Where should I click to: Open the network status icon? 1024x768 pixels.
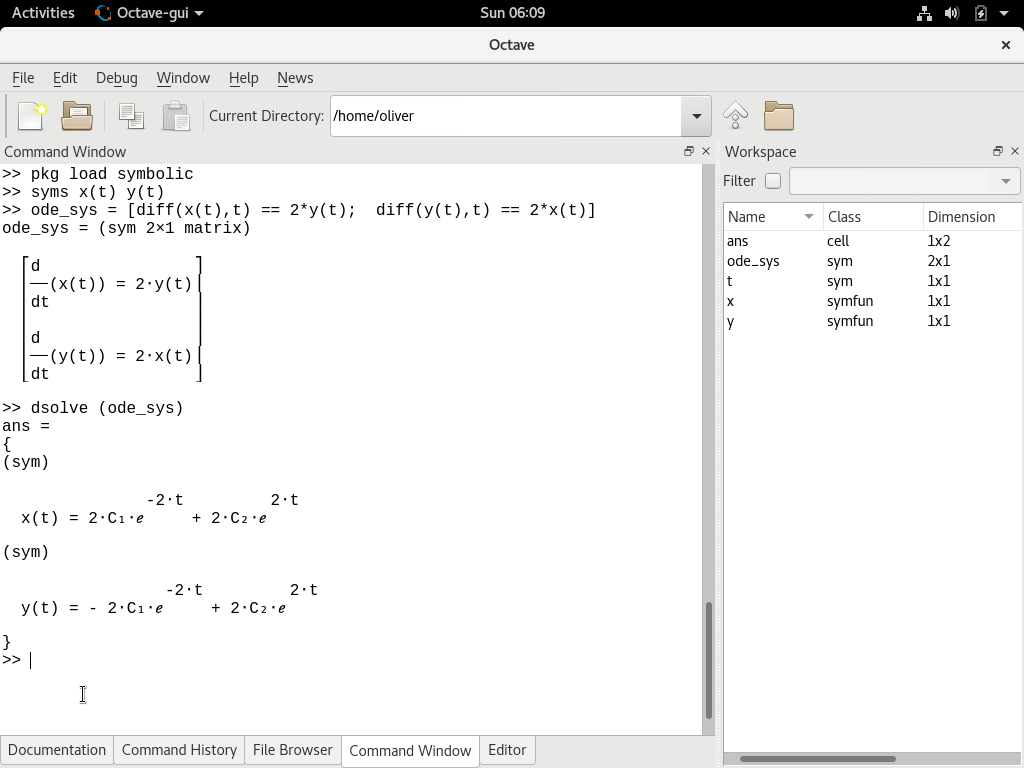[924, 13]
